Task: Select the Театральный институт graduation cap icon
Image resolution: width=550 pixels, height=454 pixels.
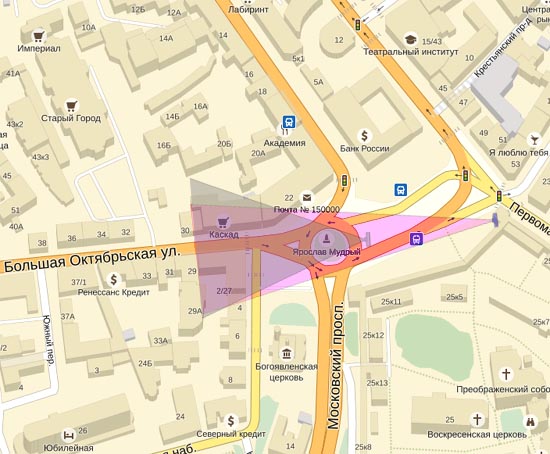Action: tap(410, 39)
